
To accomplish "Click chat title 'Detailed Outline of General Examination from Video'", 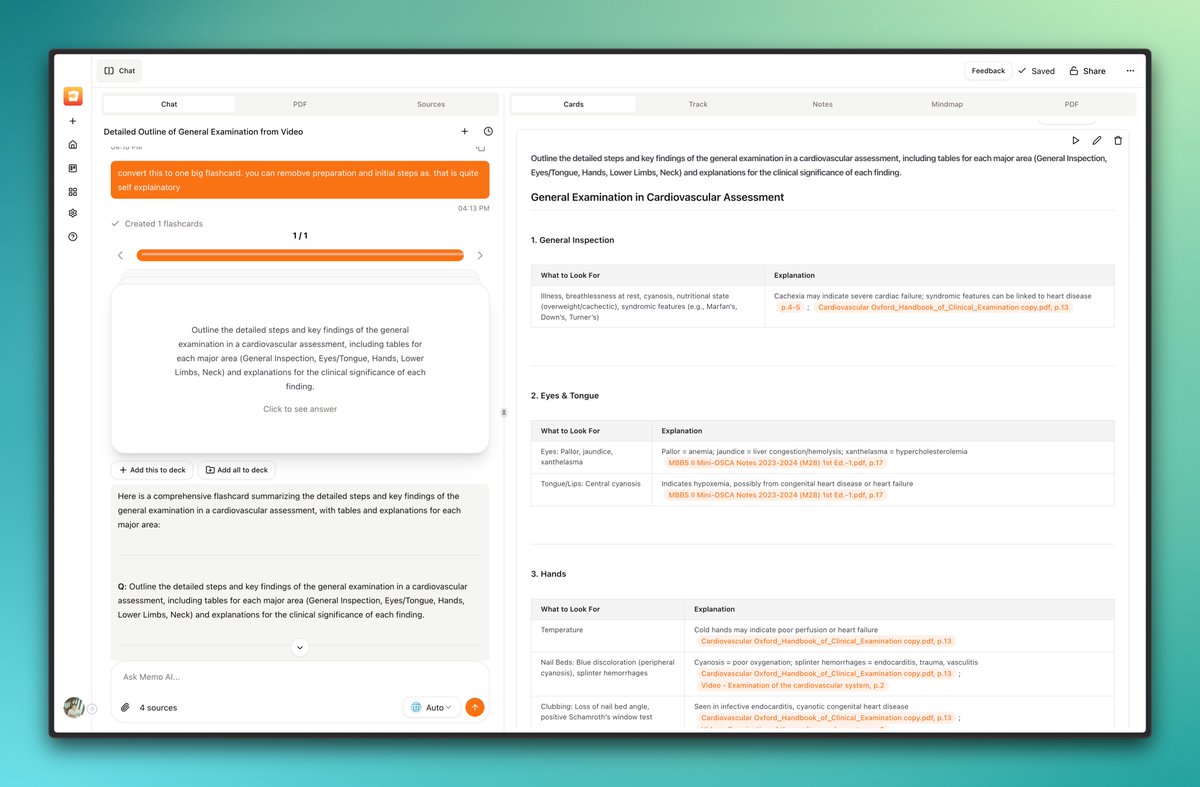I will [x=204, y=132].
